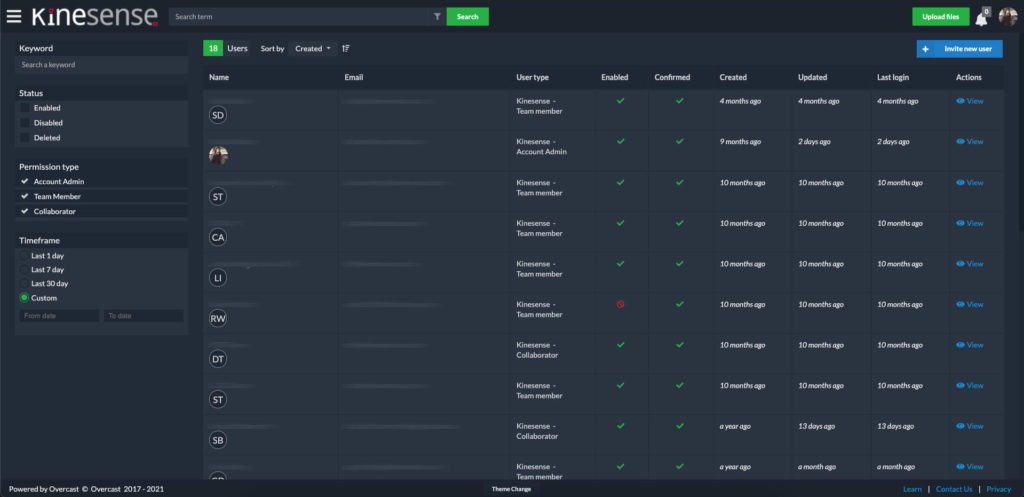Click the page vertical scrollbar
The width and height of the screenshot is (1024, 497).
(1021, 131)
